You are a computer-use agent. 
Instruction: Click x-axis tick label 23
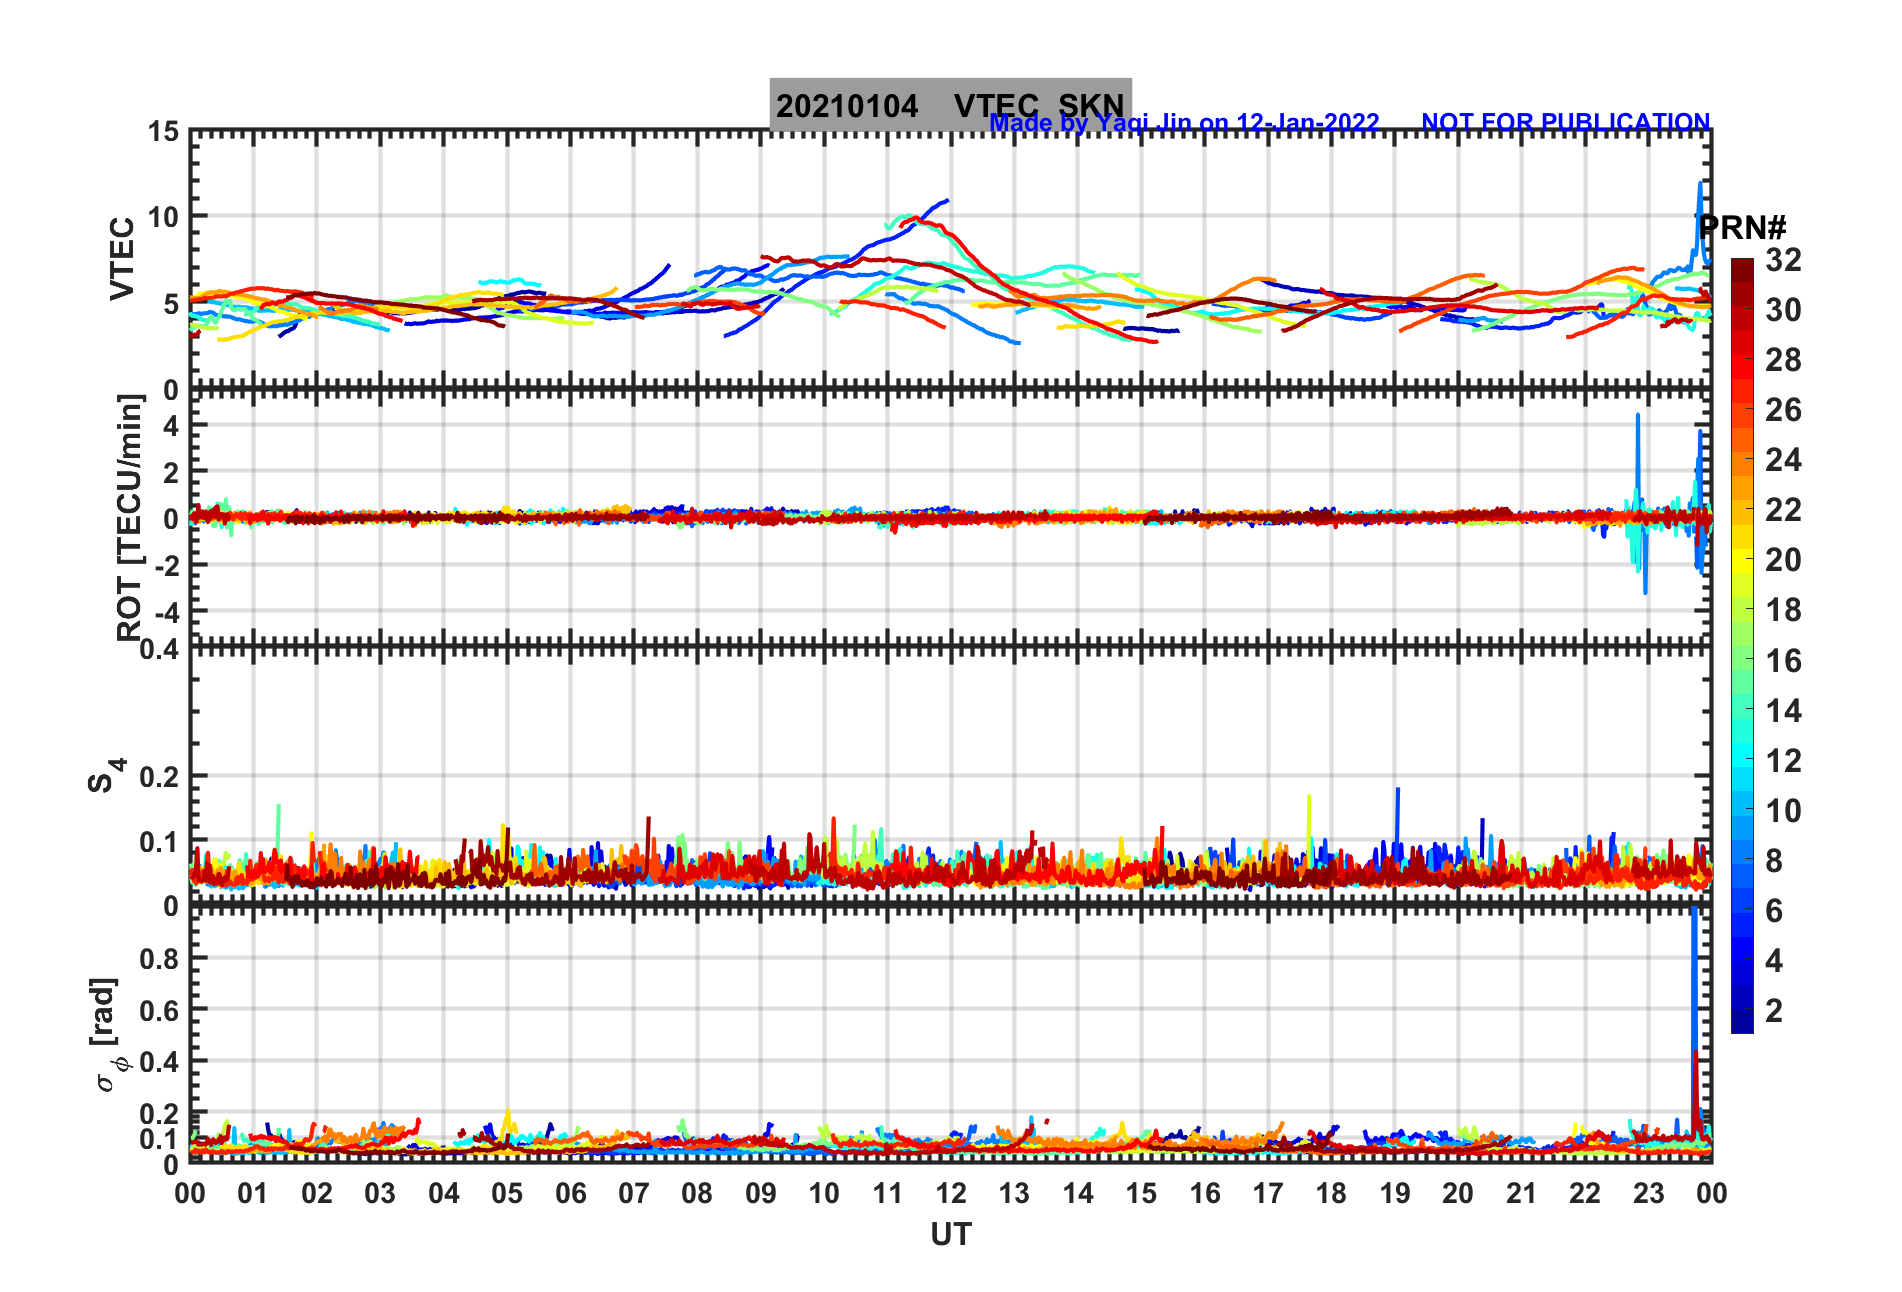click(1648, 1193)
